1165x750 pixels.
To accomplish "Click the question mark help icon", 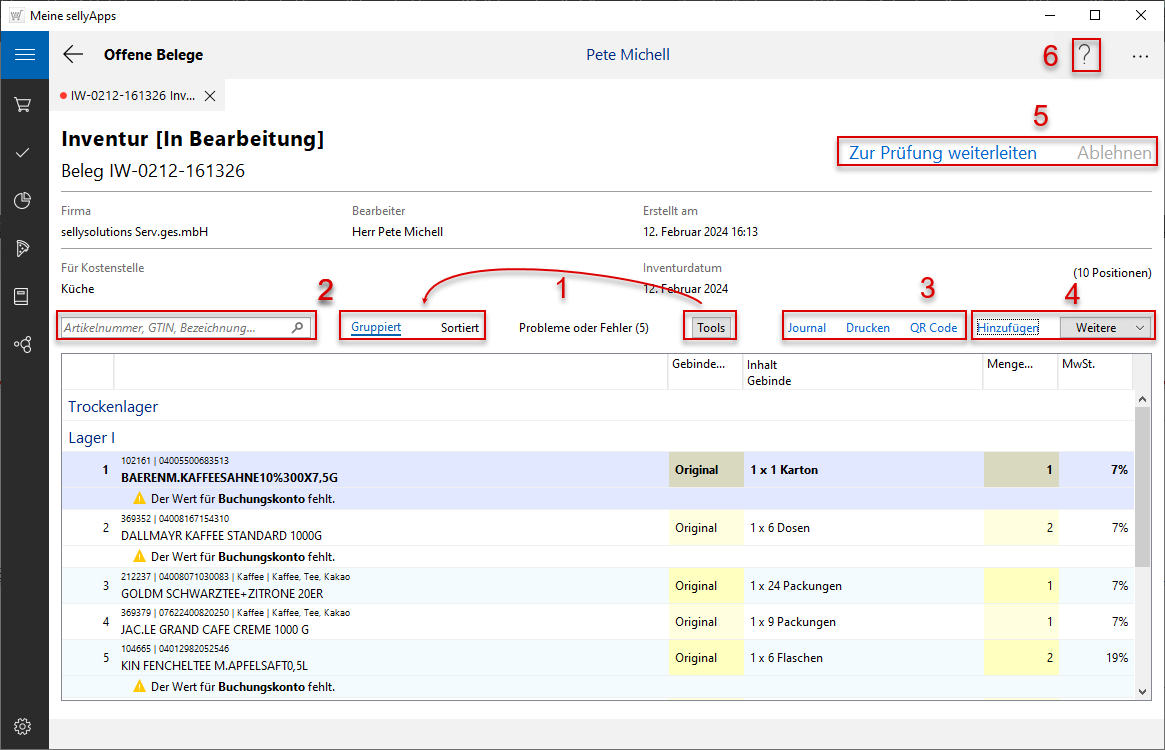I will pyautogui.click(x=1085, y=56).
